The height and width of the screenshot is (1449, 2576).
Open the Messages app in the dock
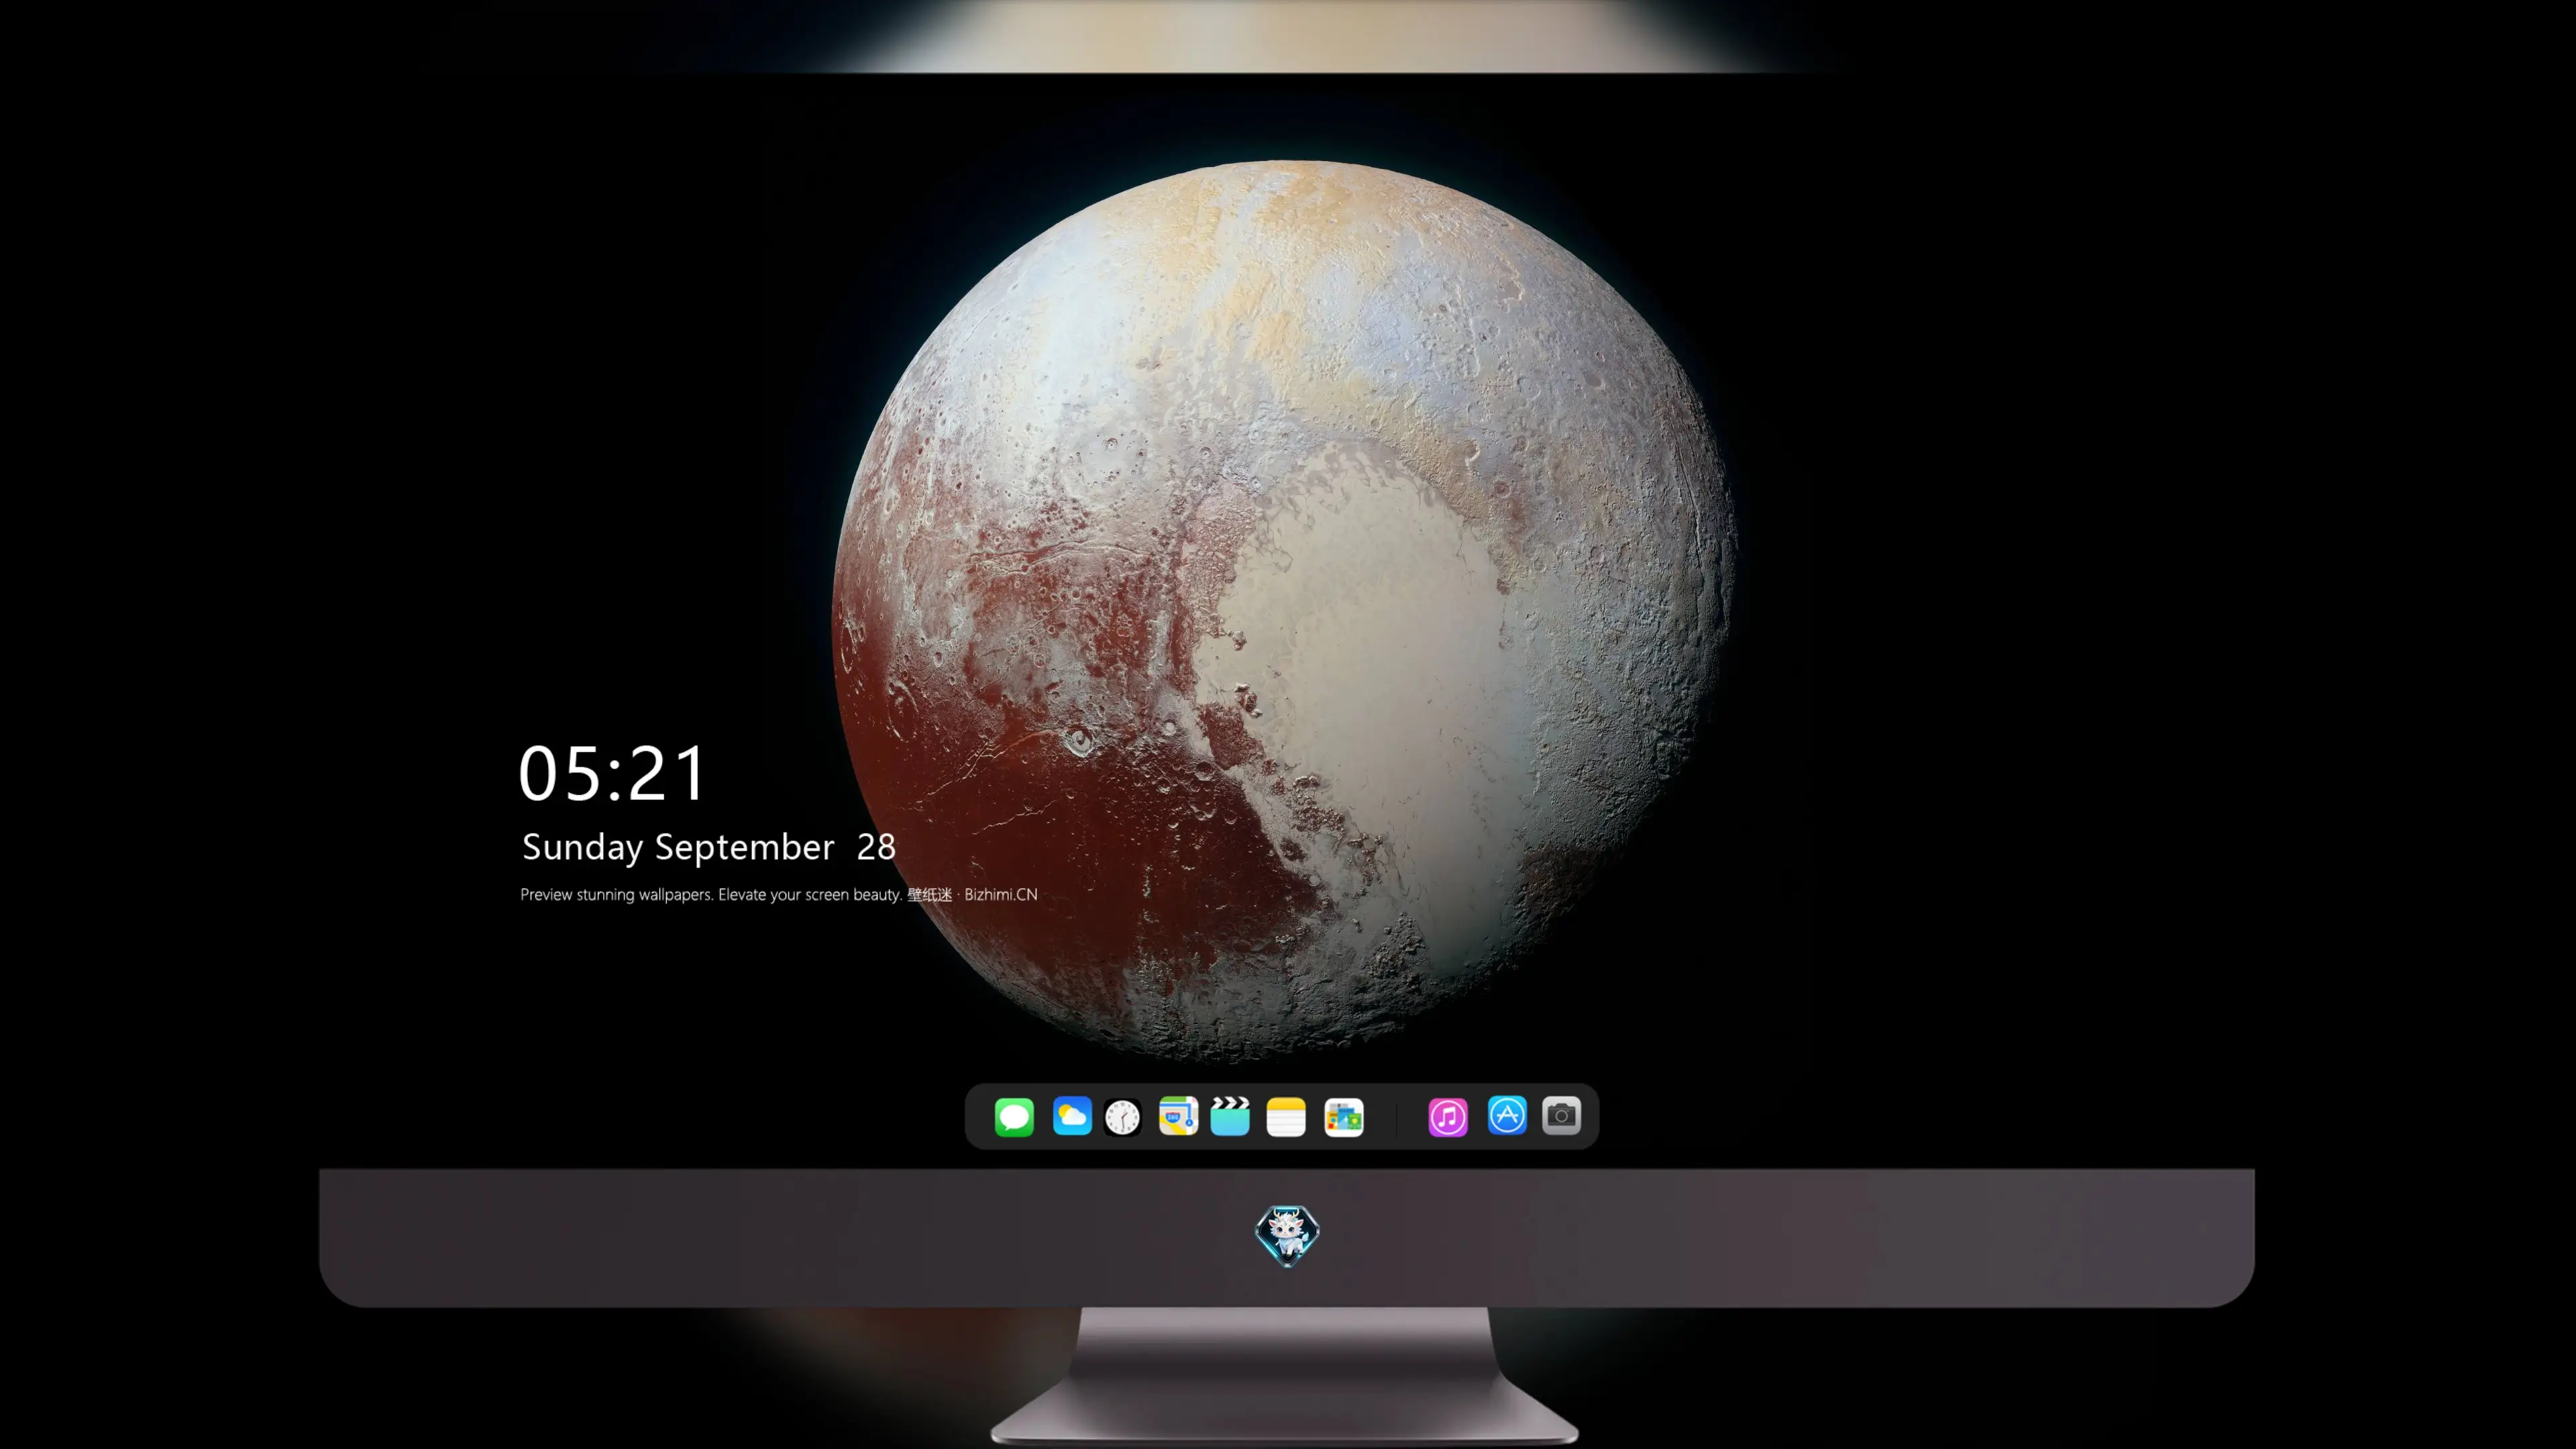(1014, 1116)
